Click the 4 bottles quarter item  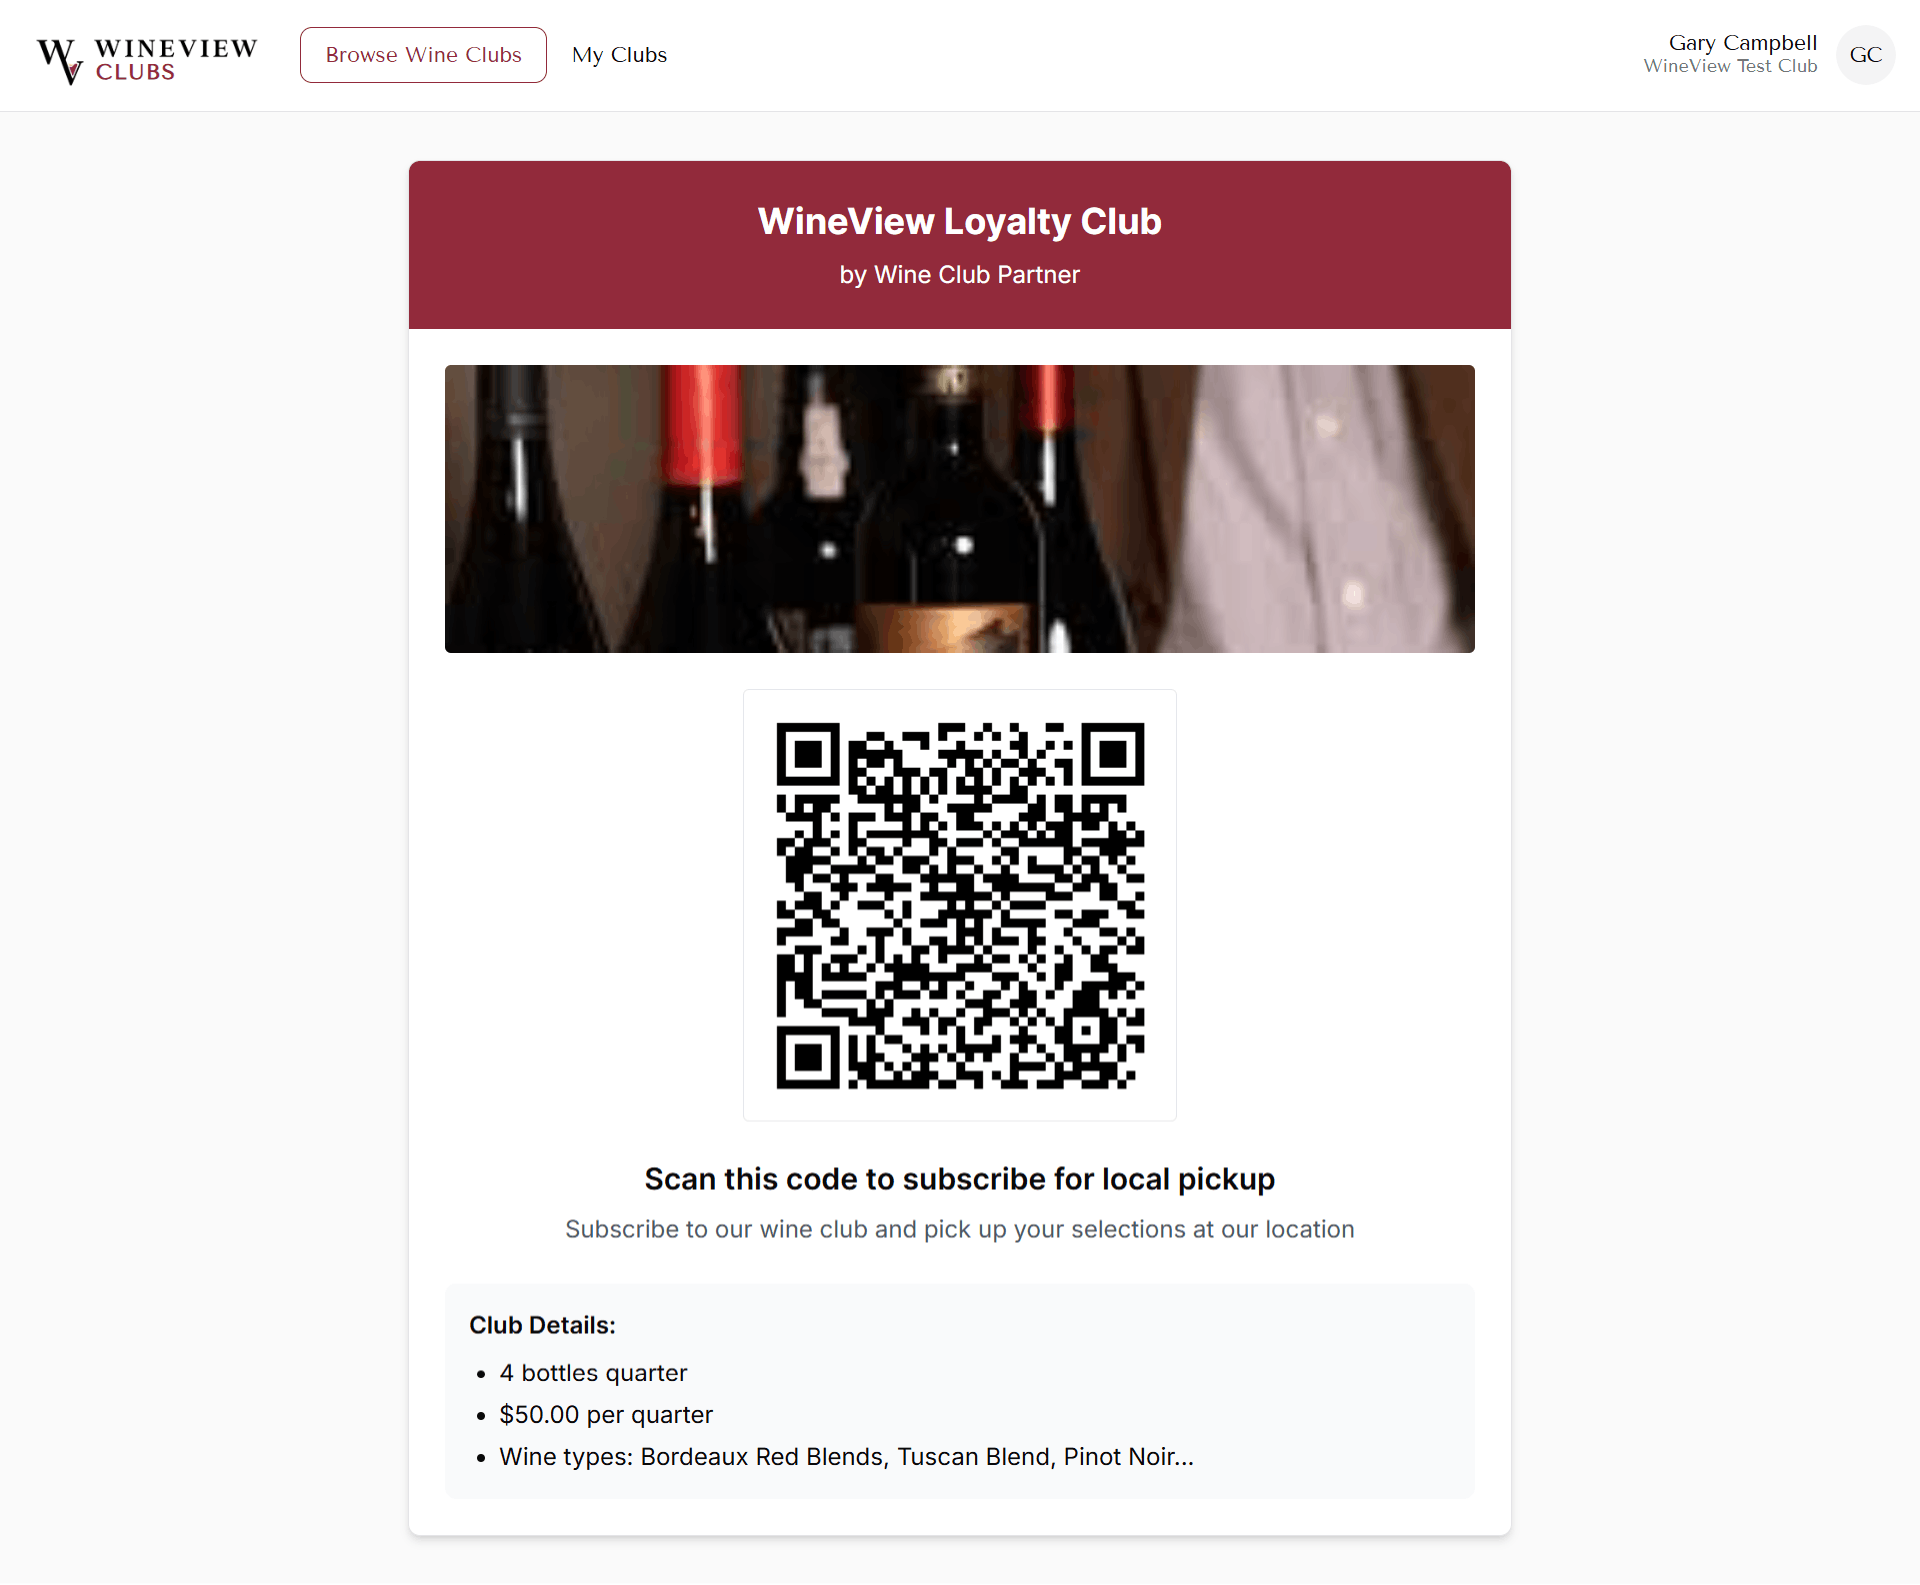pyautogui.click(x=593, y=1373)
